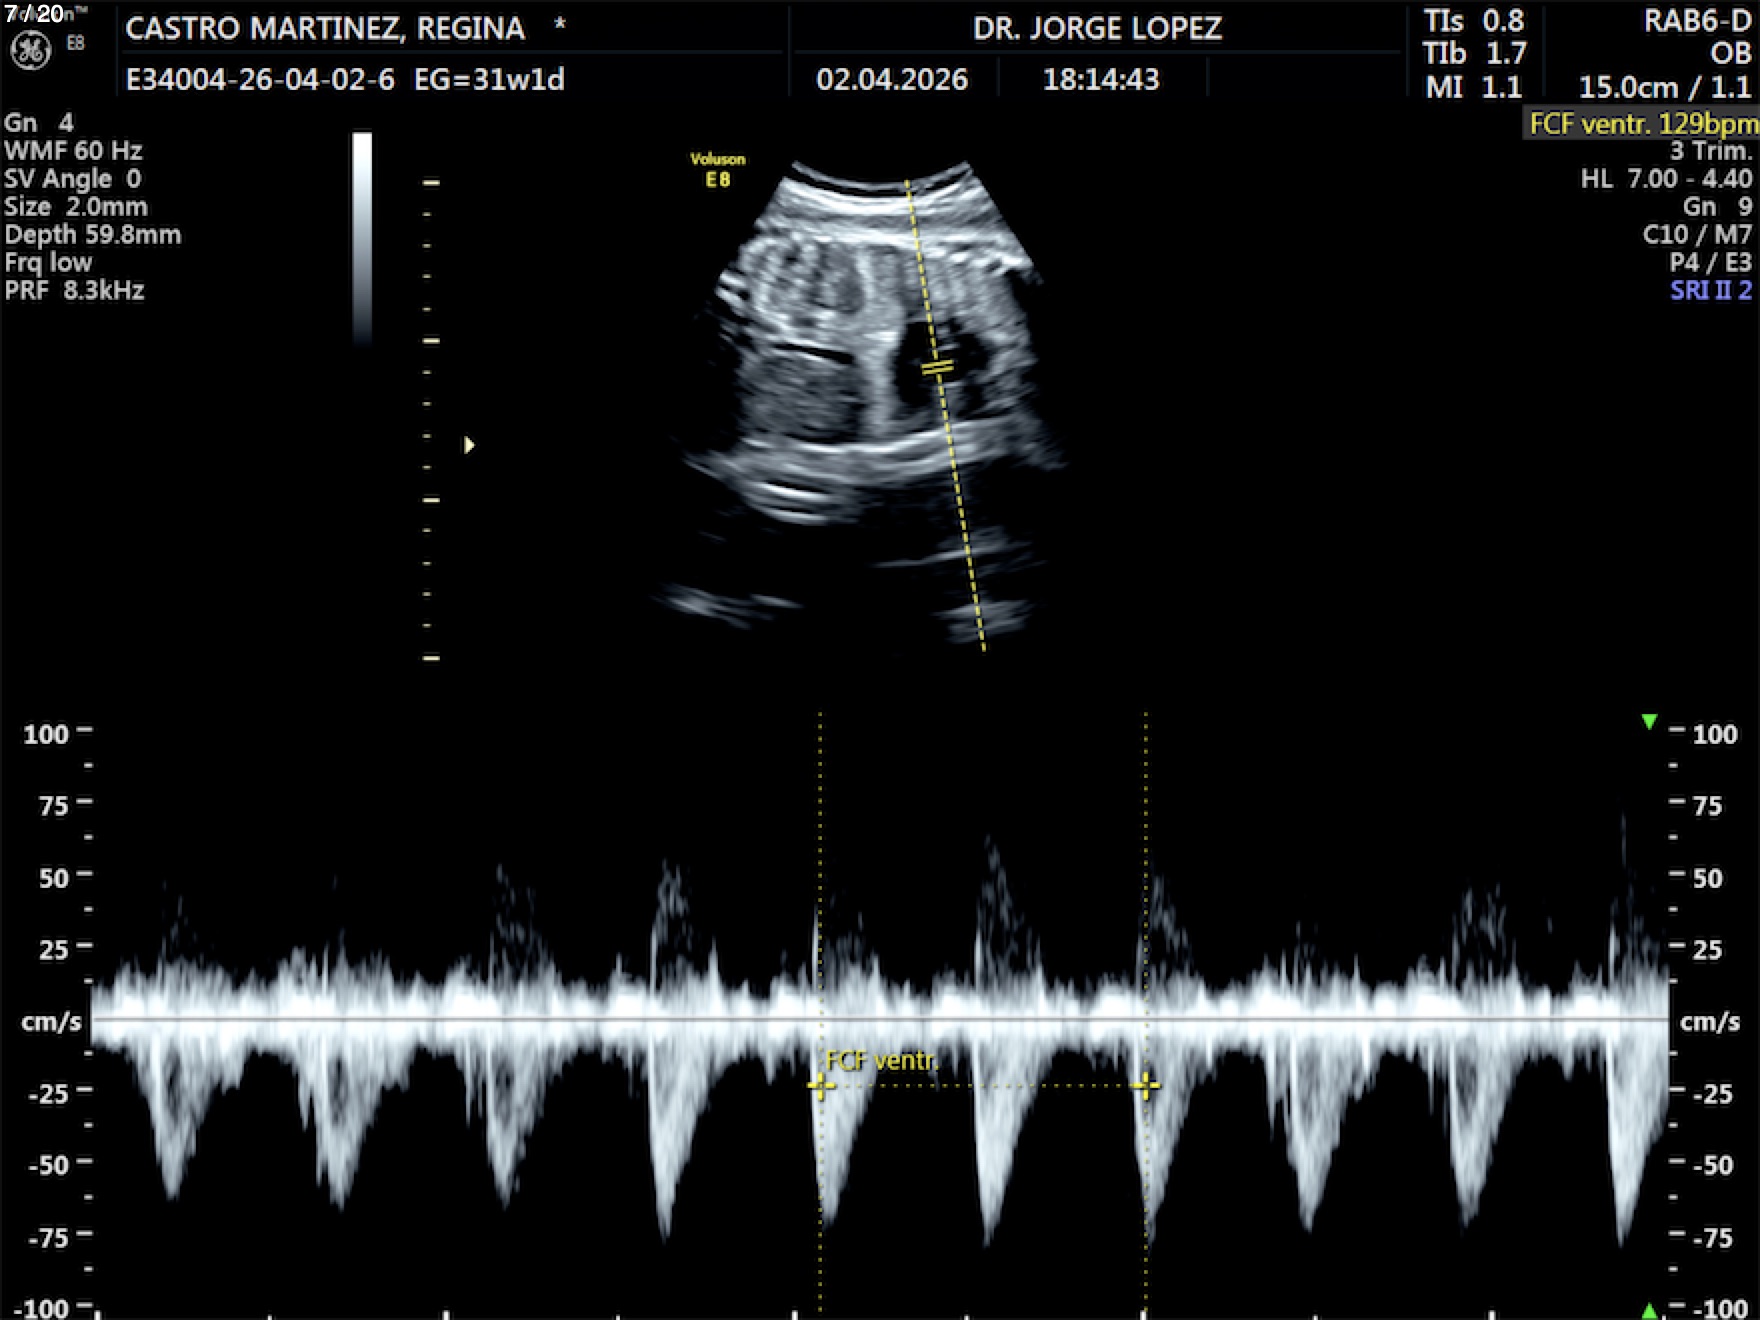The width and height of the screenshot is (1760, 1320).
Task: Click the patient name Castro Martinez, Regina
Action: [x=325, y=29]
